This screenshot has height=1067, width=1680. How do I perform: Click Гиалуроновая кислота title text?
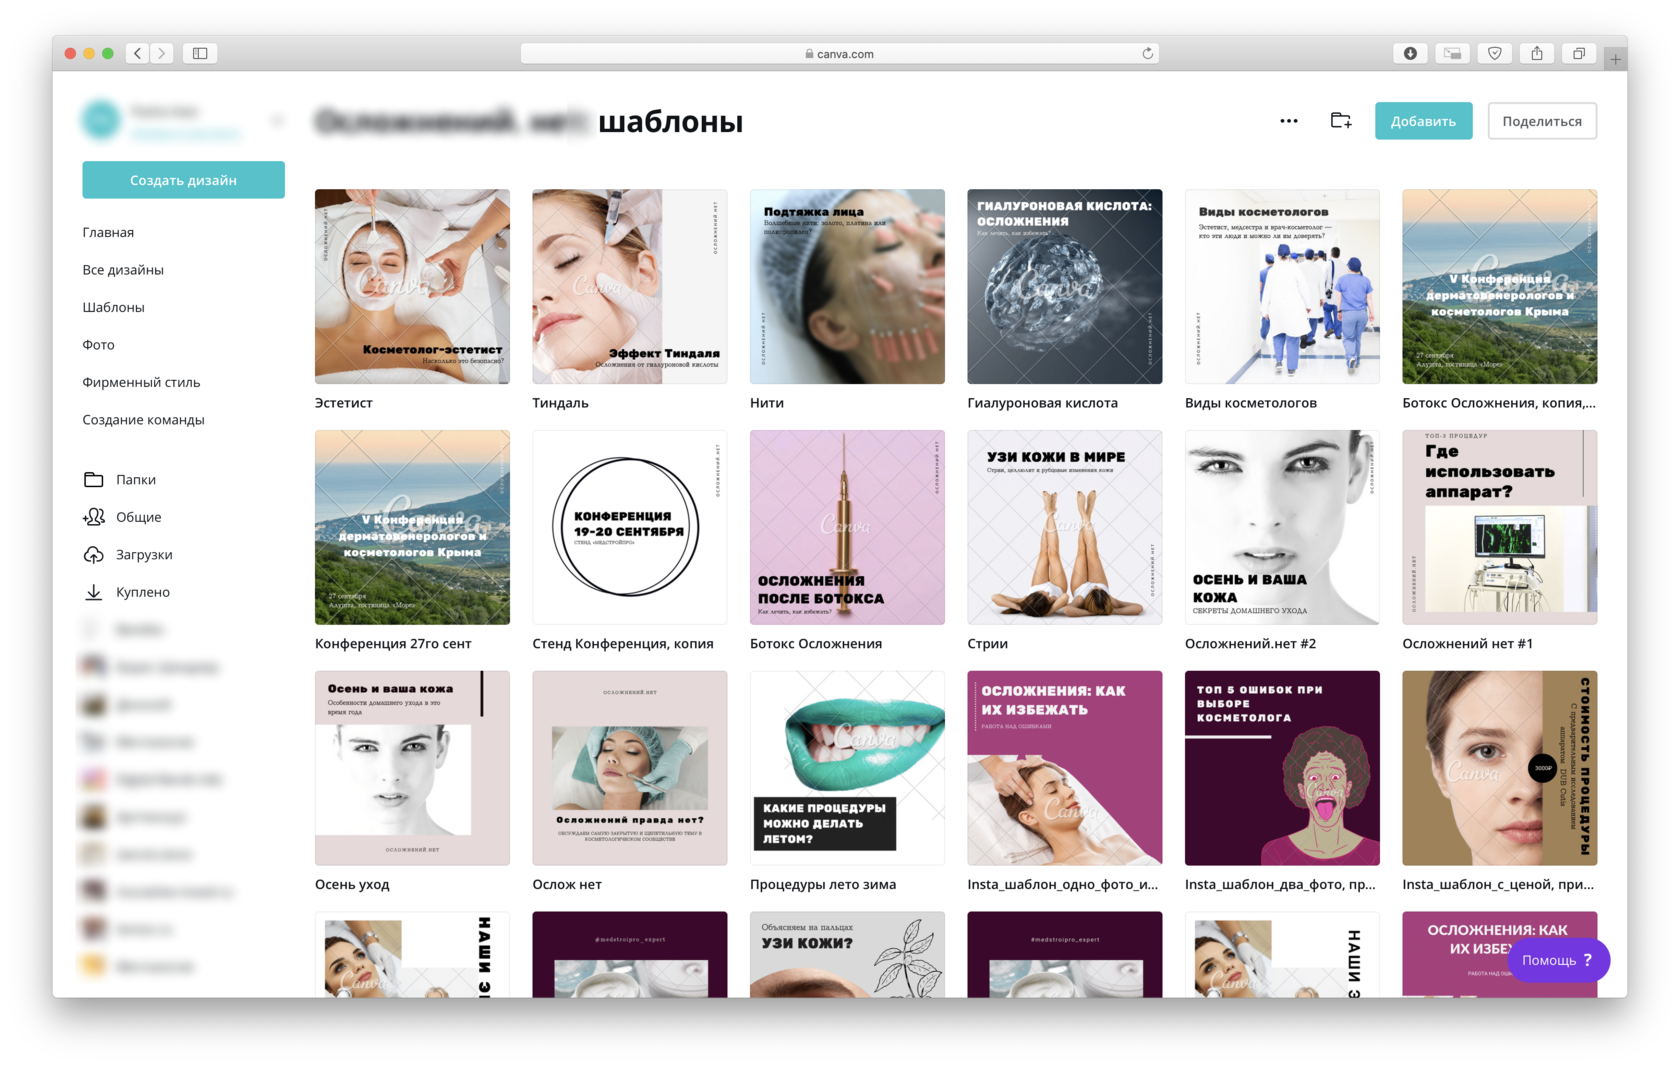click(x=1043, y=403)
